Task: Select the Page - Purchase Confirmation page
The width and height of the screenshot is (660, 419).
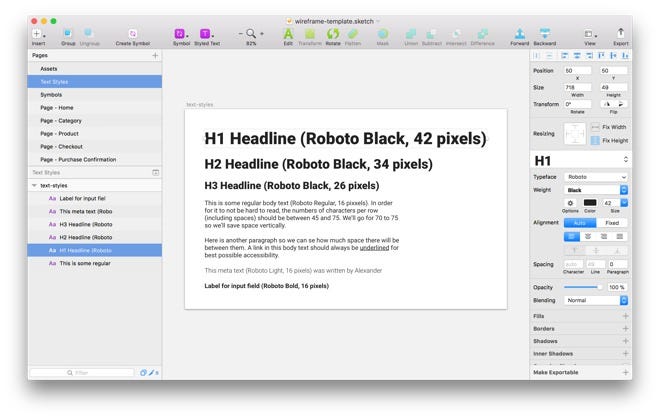Action: pyautogui.click(x=95, y=160)
